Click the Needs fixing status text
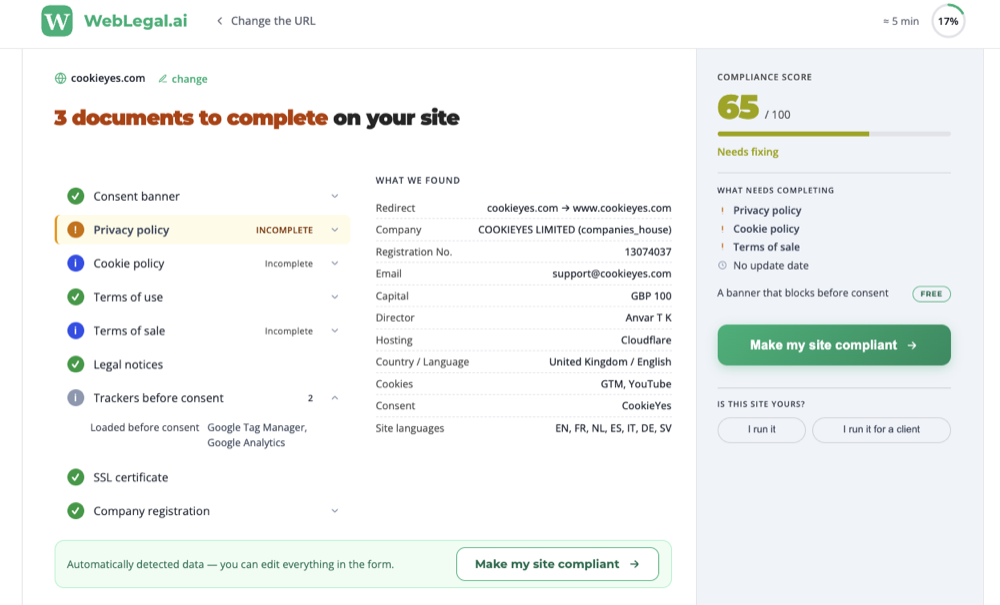This screenshot has width=1000, height=605. click(747, 152)
